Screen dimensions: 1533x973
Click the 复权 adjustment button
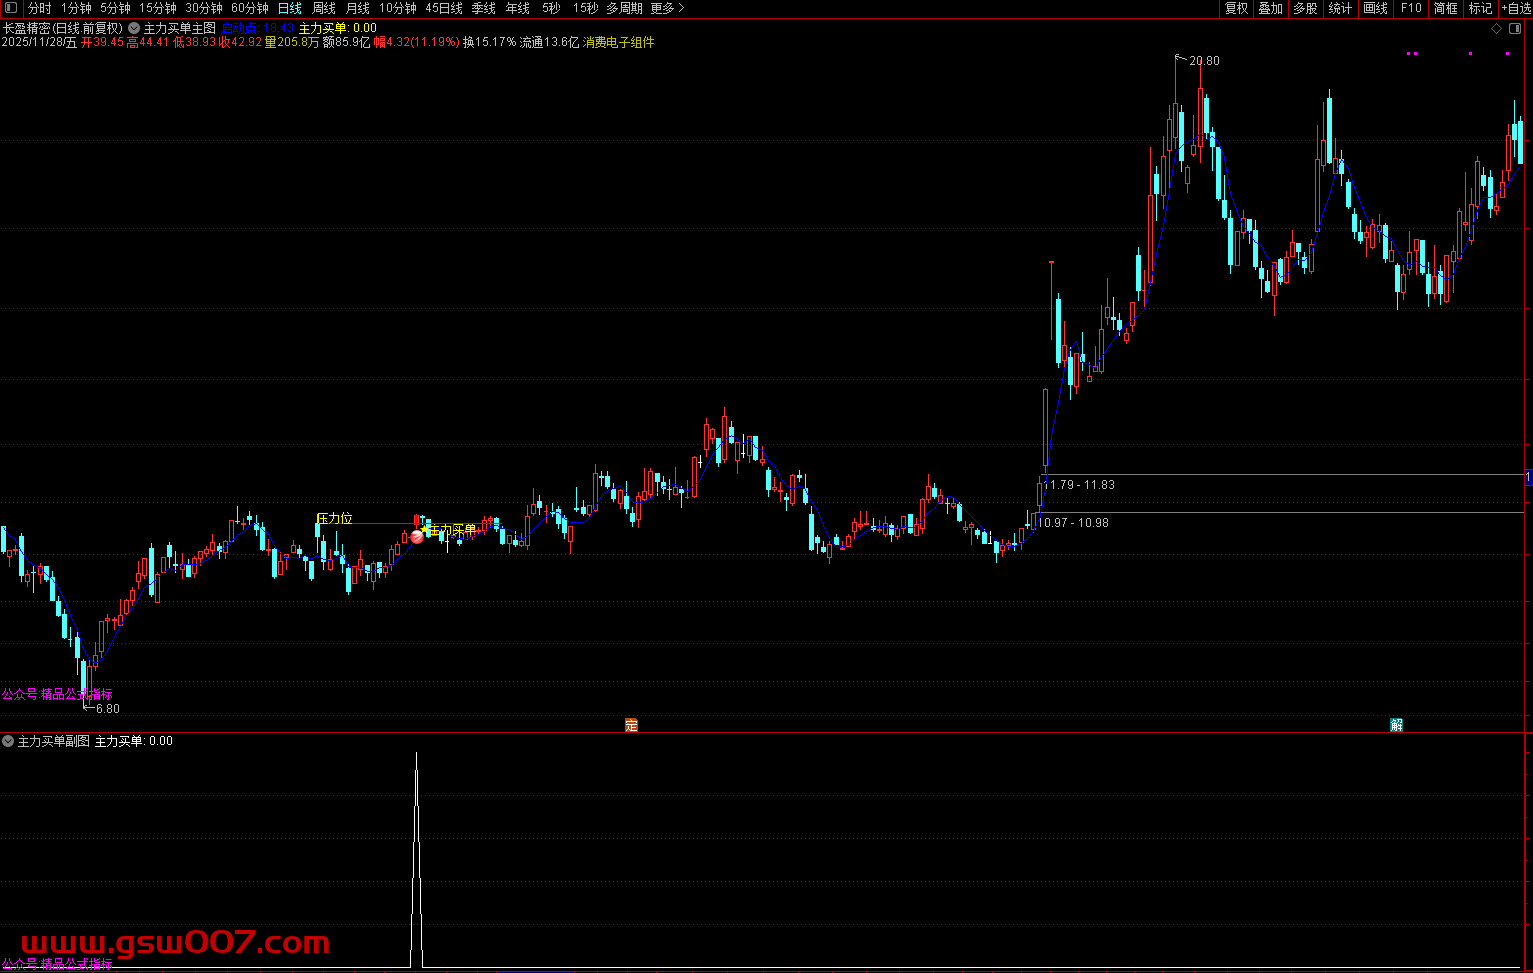tap(1236, 8)
